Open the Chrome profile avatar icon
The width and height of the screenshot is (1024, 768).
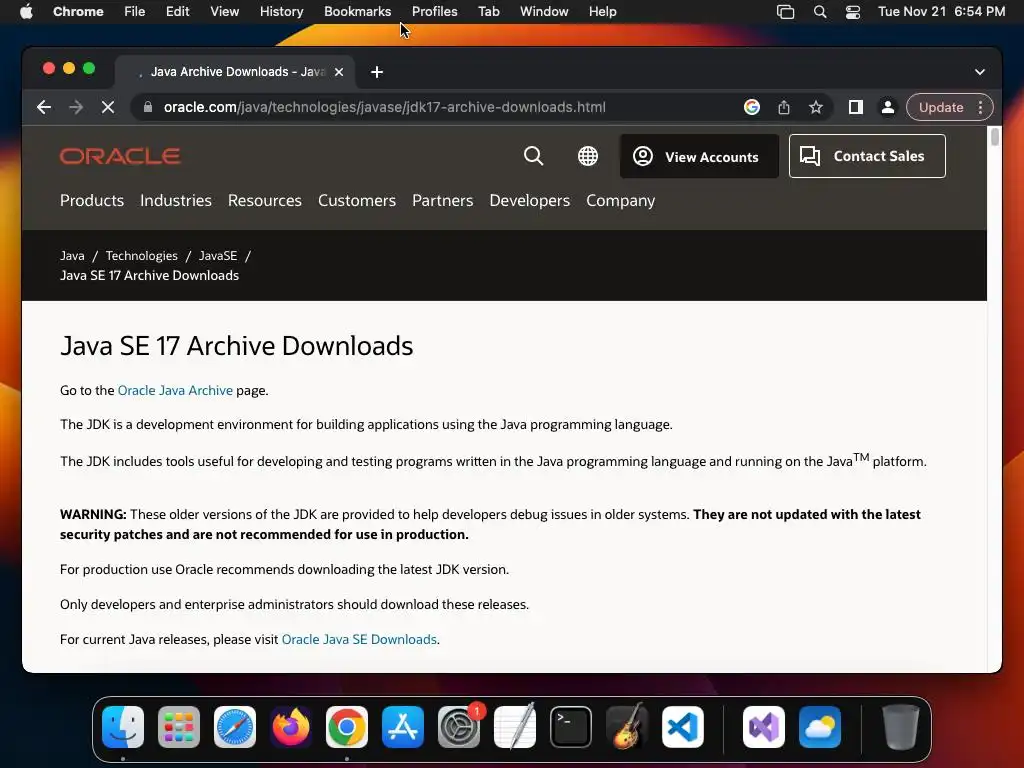click(x=888, y=107)
